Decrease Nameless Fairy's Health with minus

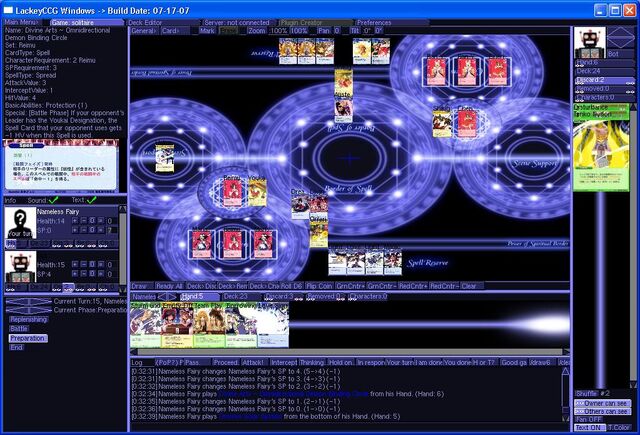[84, 221]
